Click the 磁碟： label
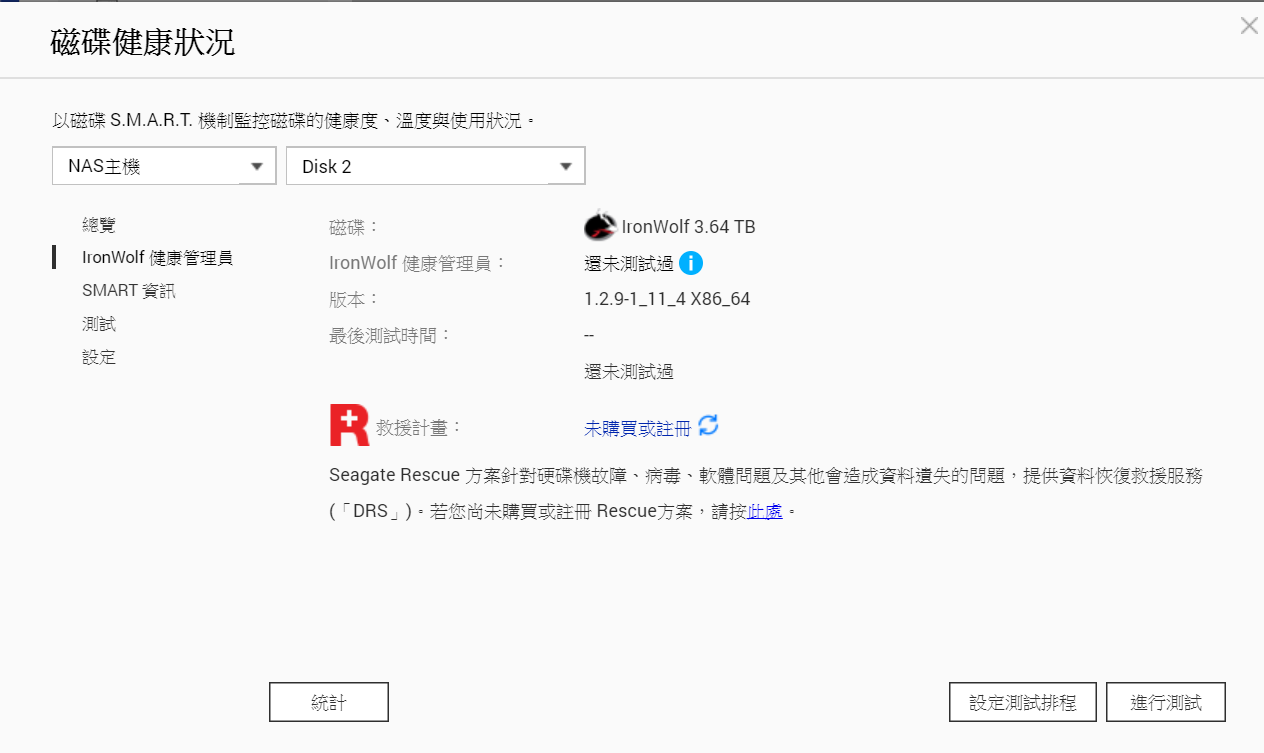The image size is (1264, 753). tap(355, 227)
